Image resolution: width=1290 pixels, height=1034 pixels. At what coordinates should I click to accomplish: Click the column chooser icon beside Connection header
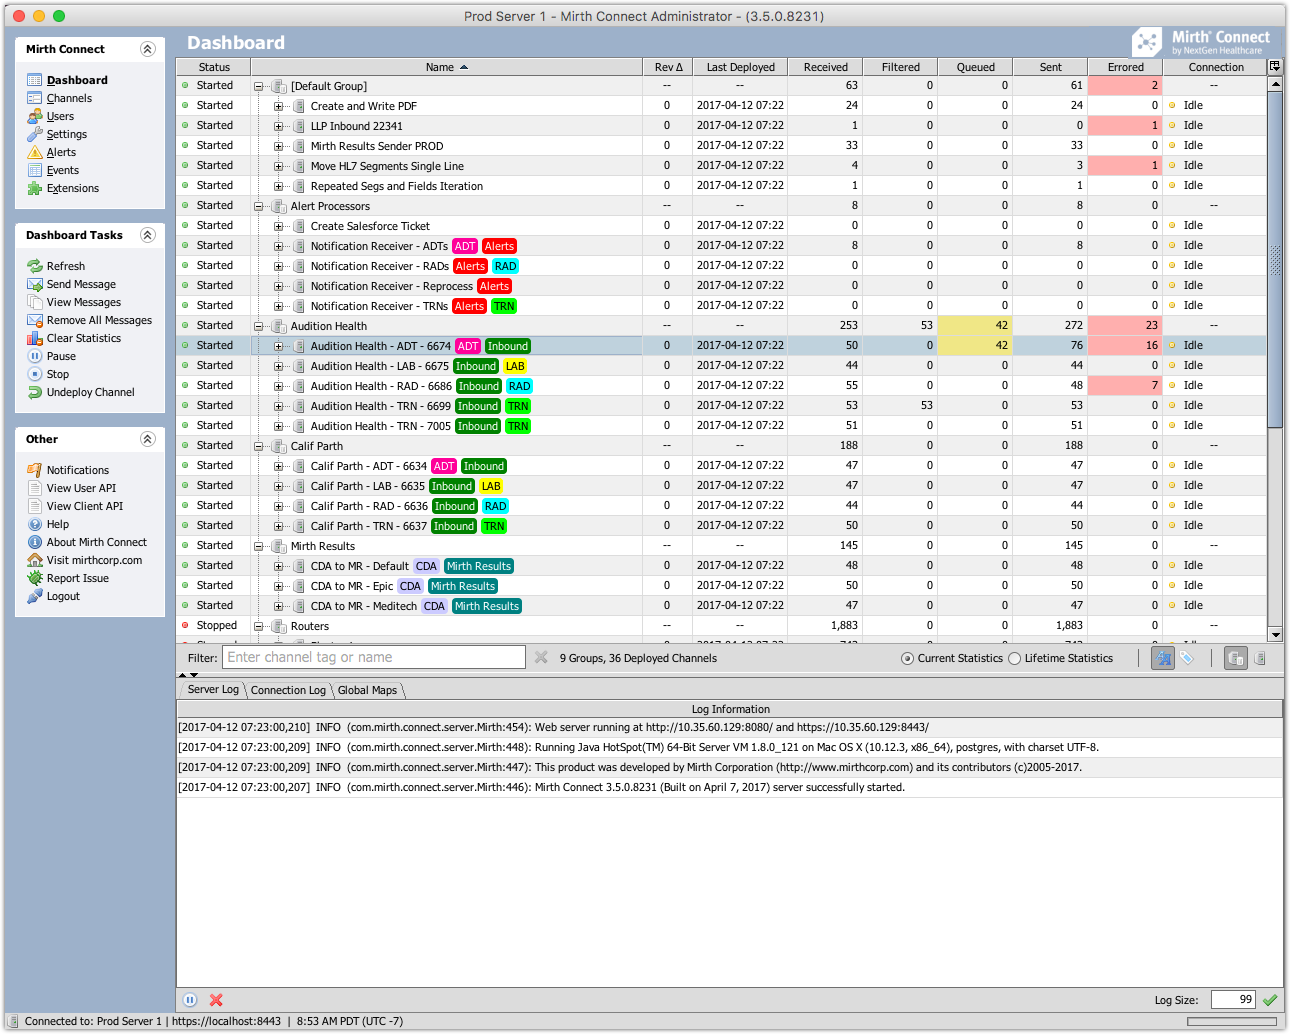point(1274,67)
